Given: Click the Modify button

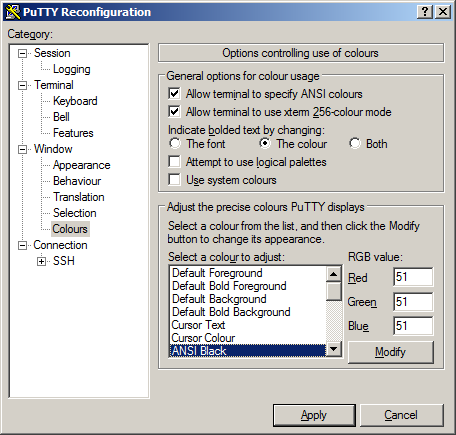Looking at the screenshot, I should click(x=391, y=352).
